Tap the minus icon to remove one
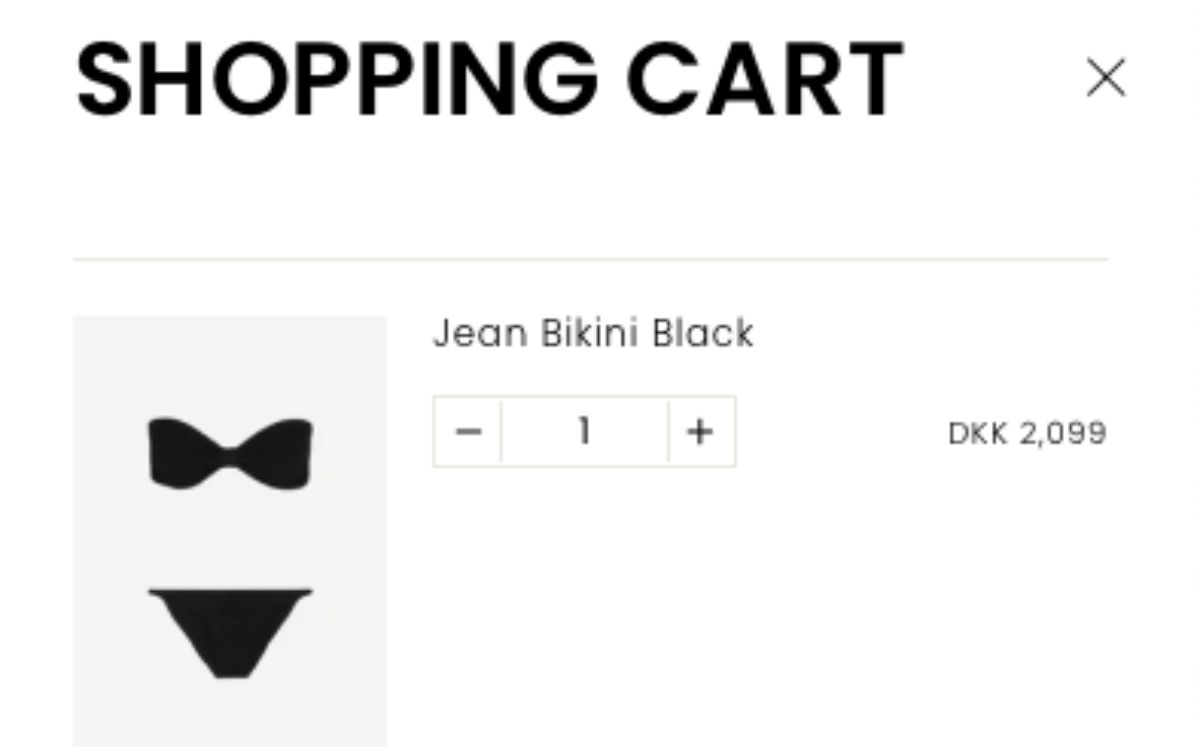This screenshot has height=747, width=1200. 468,432
